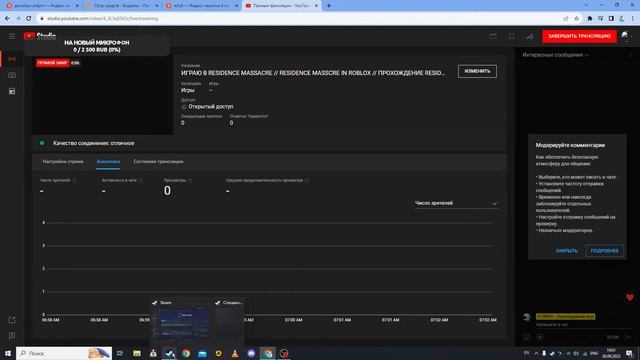Screen dimensions: 640x360
Task: Open Steam from the Windows taskbar
Action: click(x=169, y=353)
